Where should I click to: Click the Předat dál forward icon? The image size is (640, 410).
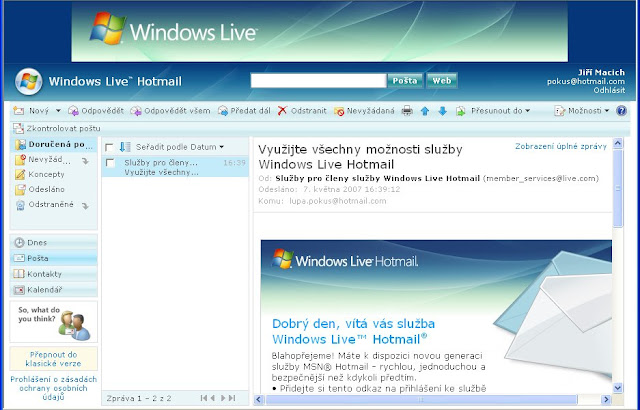223,111
